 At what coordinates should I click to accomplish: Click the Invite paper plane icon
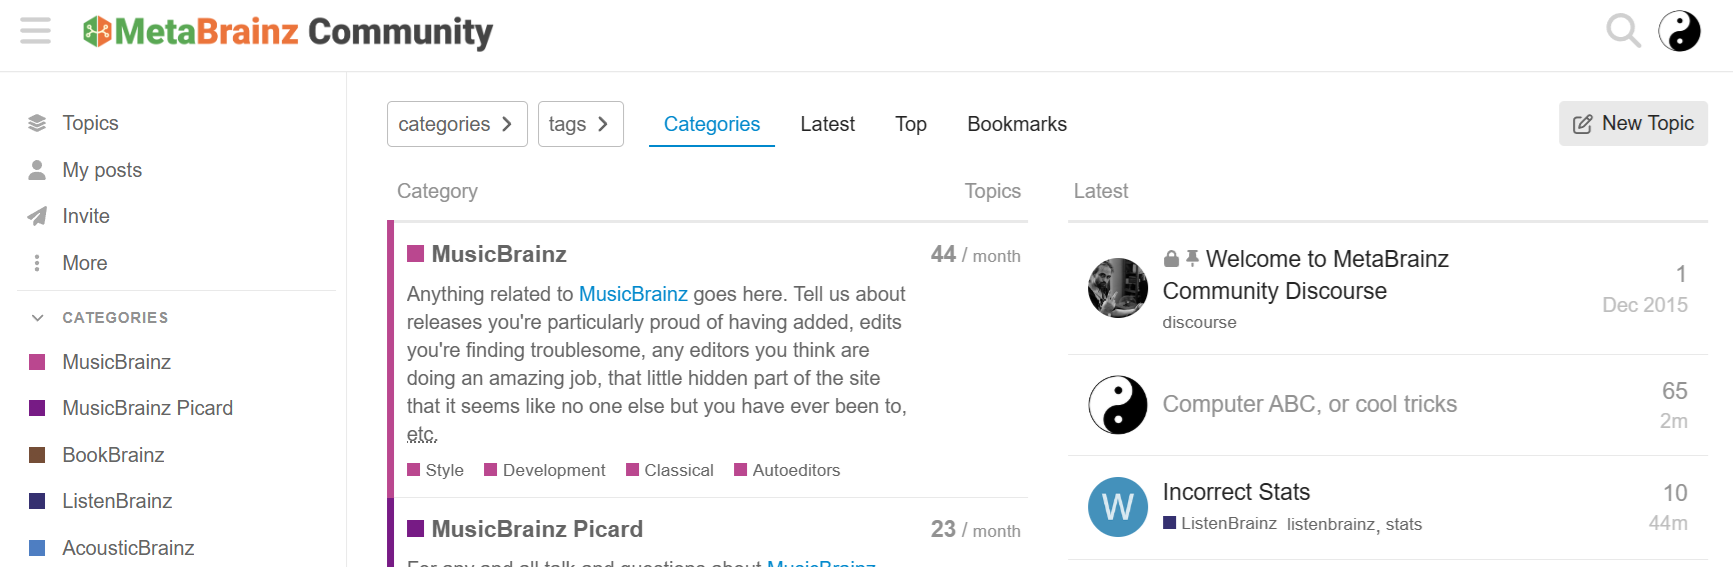coord(37,216)
